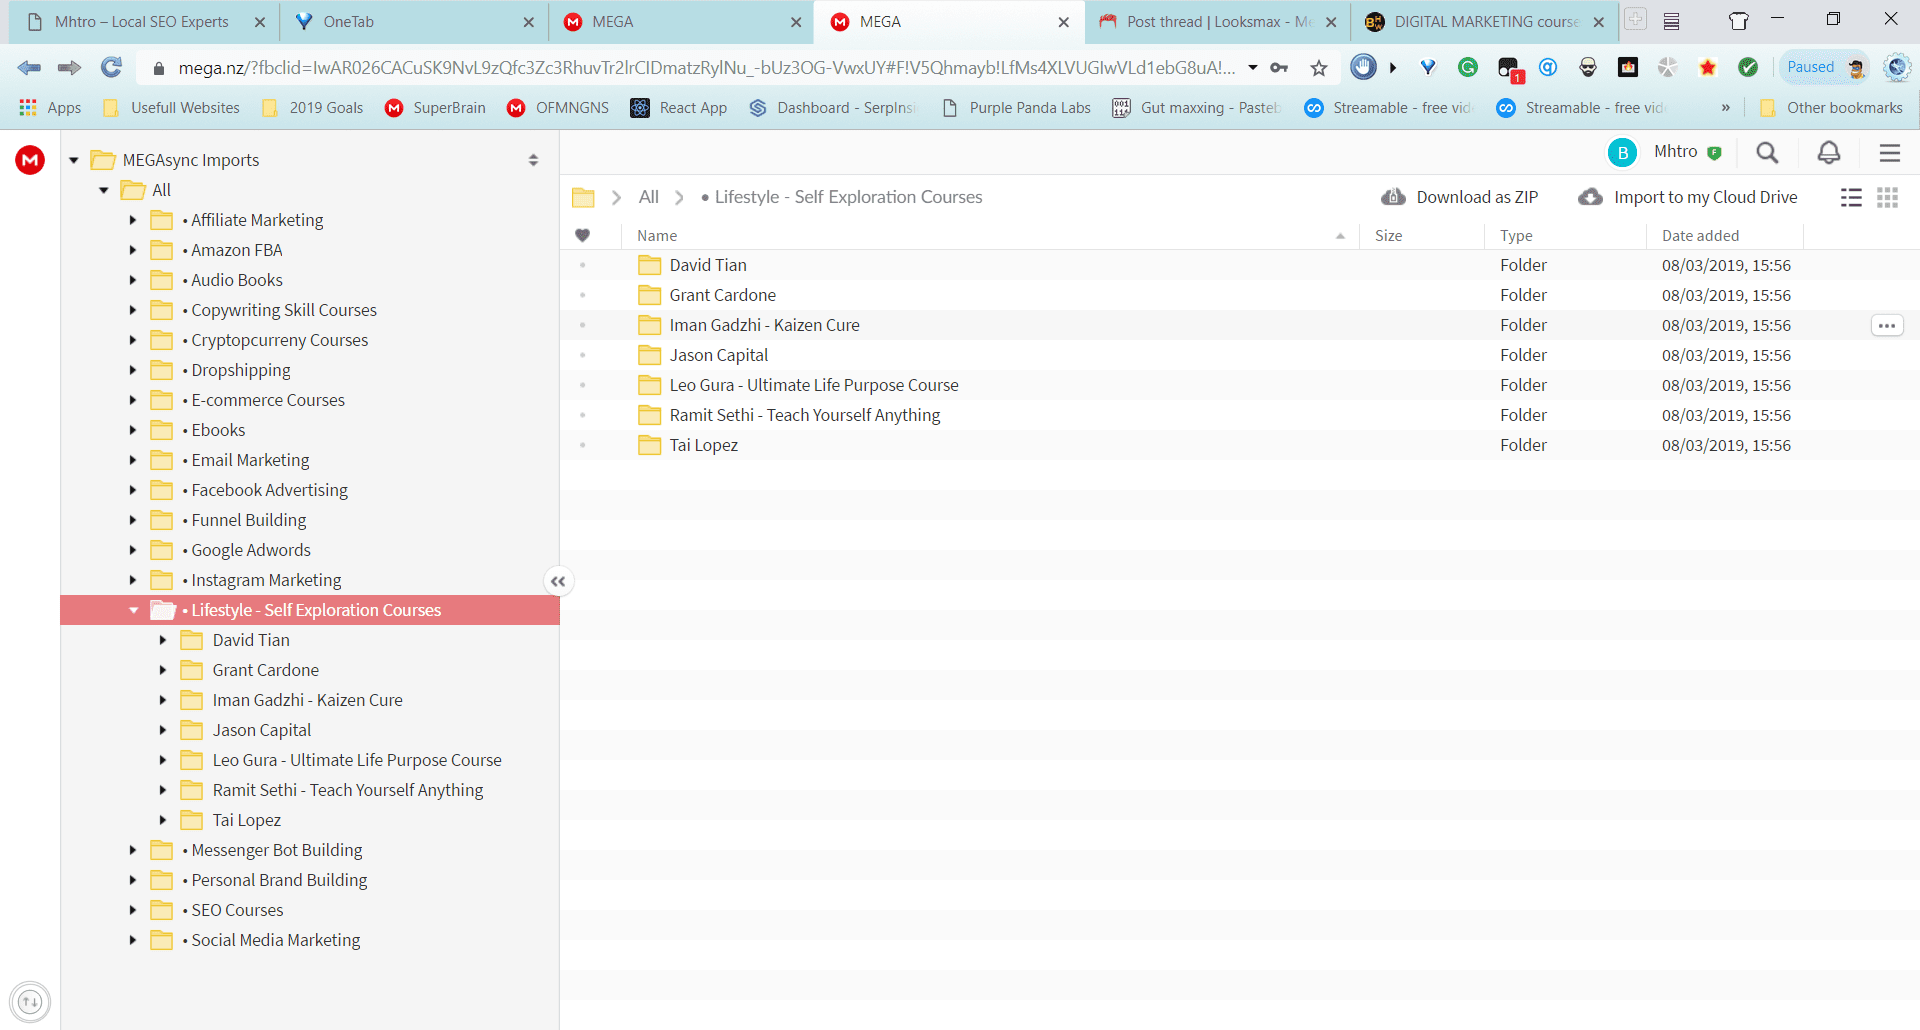
Task: Open transfers icon at bottom left
Action: [x=30, y=1001]
